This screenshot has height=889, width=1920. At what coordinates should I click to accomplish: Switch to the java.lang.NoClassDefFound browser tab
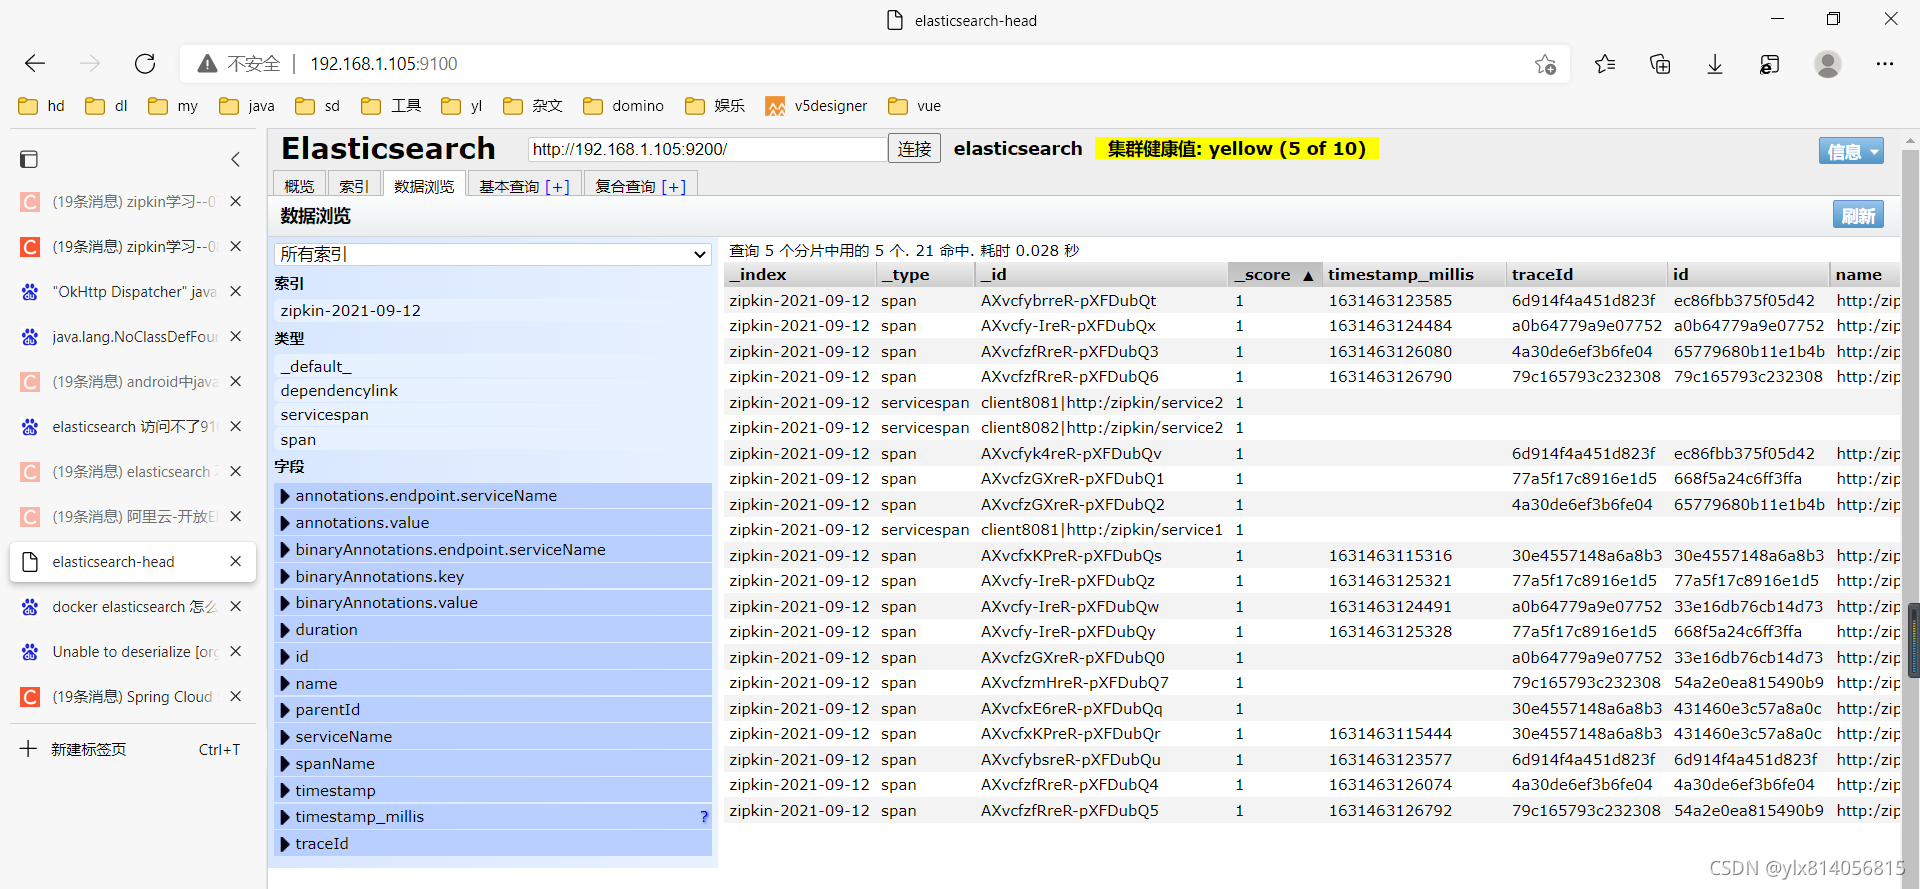pos(133,336)
